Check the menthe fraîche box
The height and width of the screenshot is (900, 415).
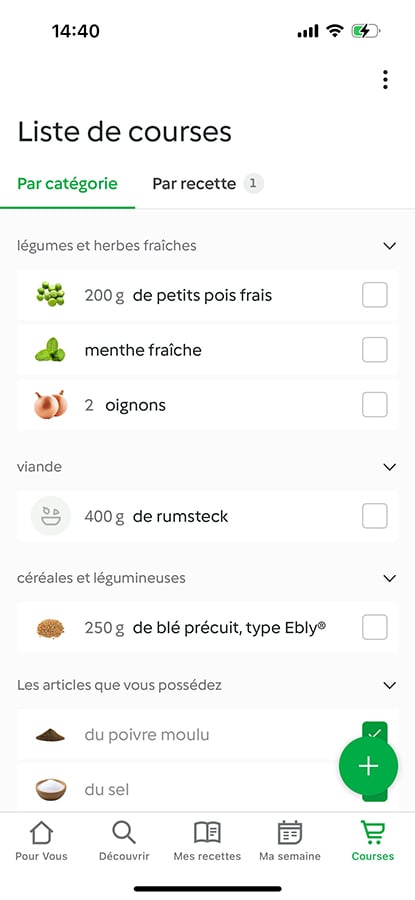[375, 350]
